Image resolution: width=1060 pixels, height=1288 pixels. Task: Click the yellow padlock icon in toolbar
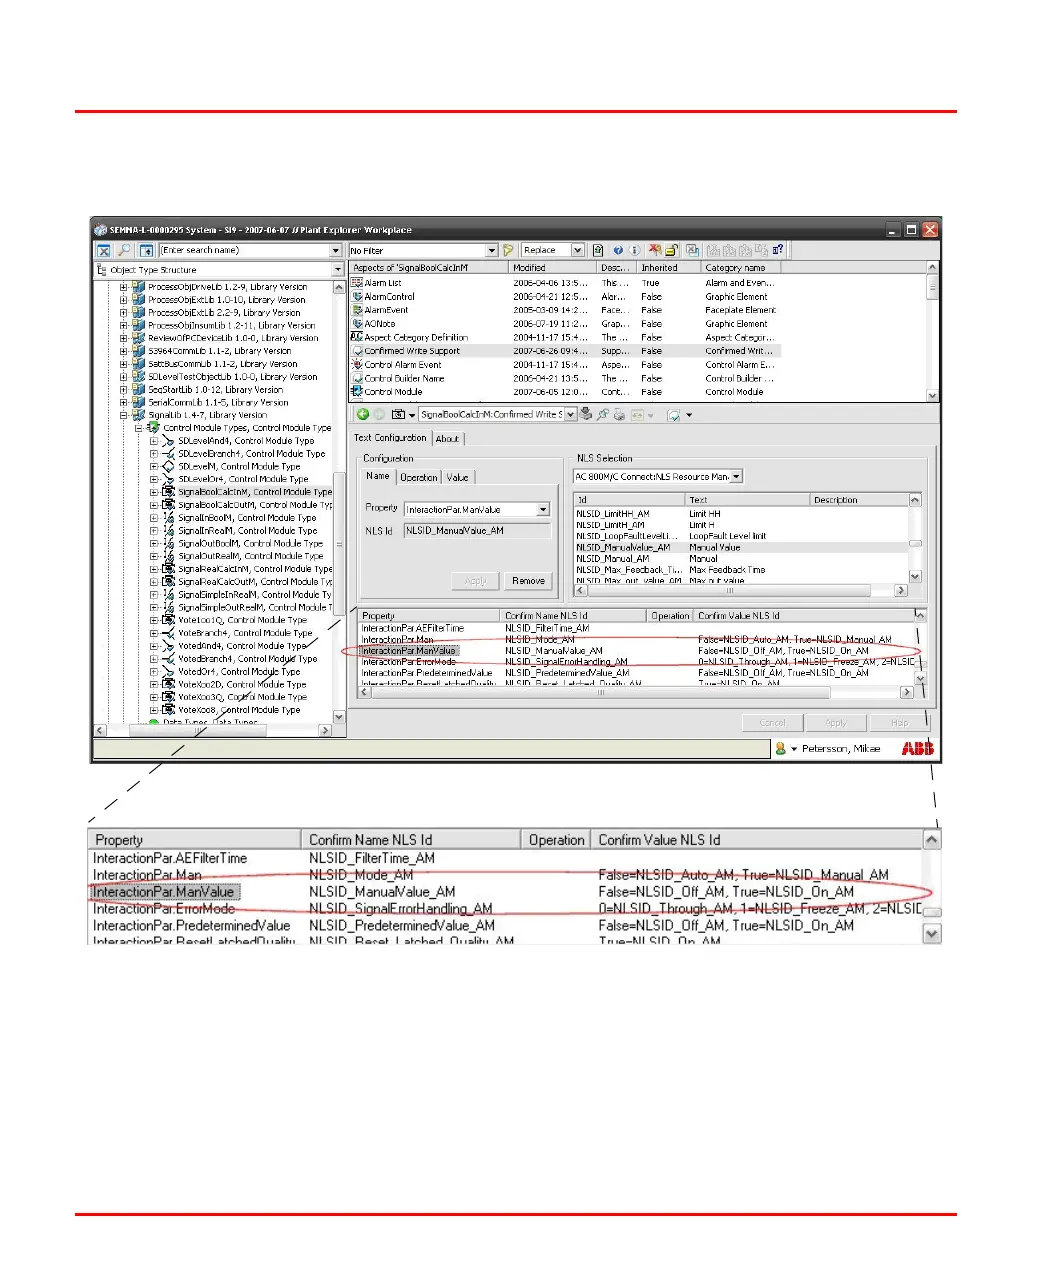[x=672, y=251]
